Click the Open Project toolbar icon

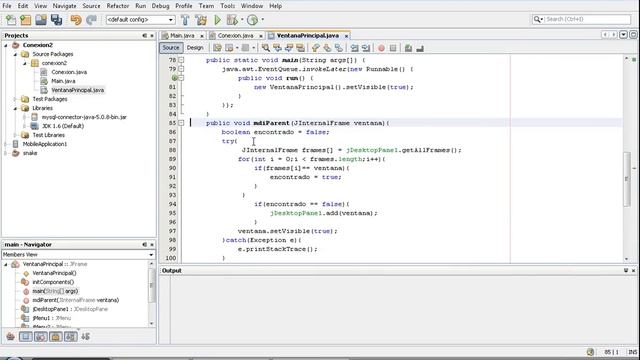tap(41, 20)
